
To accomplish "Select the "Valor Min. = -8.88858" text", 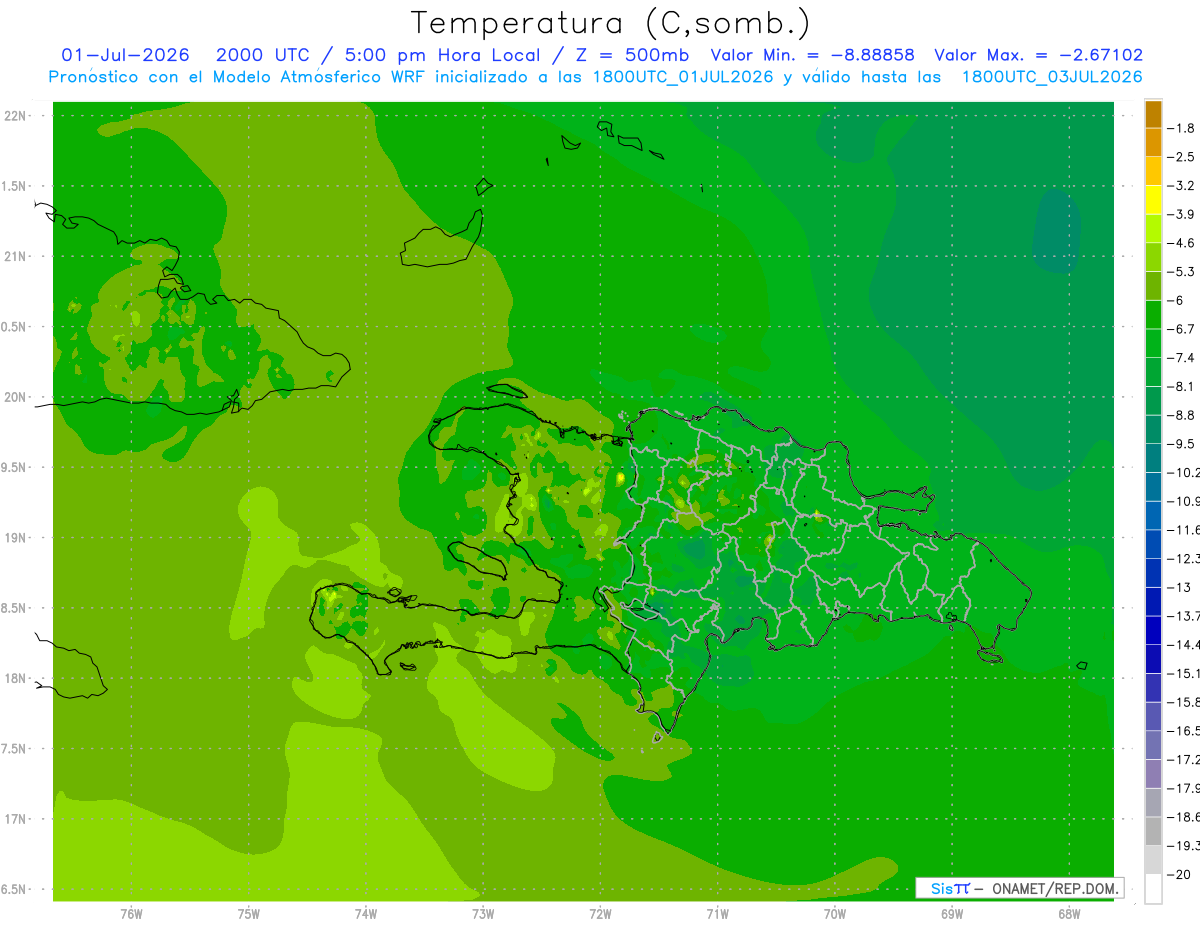I will (x=814, y=55).
